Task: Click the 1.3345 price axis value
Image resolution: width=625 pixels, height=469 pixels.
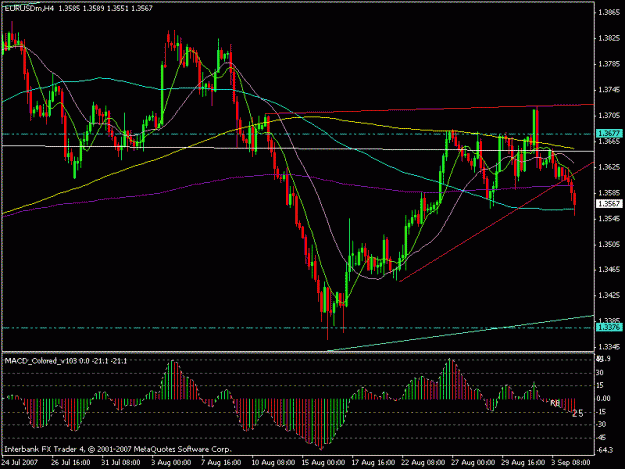Action: pos(609,347)
